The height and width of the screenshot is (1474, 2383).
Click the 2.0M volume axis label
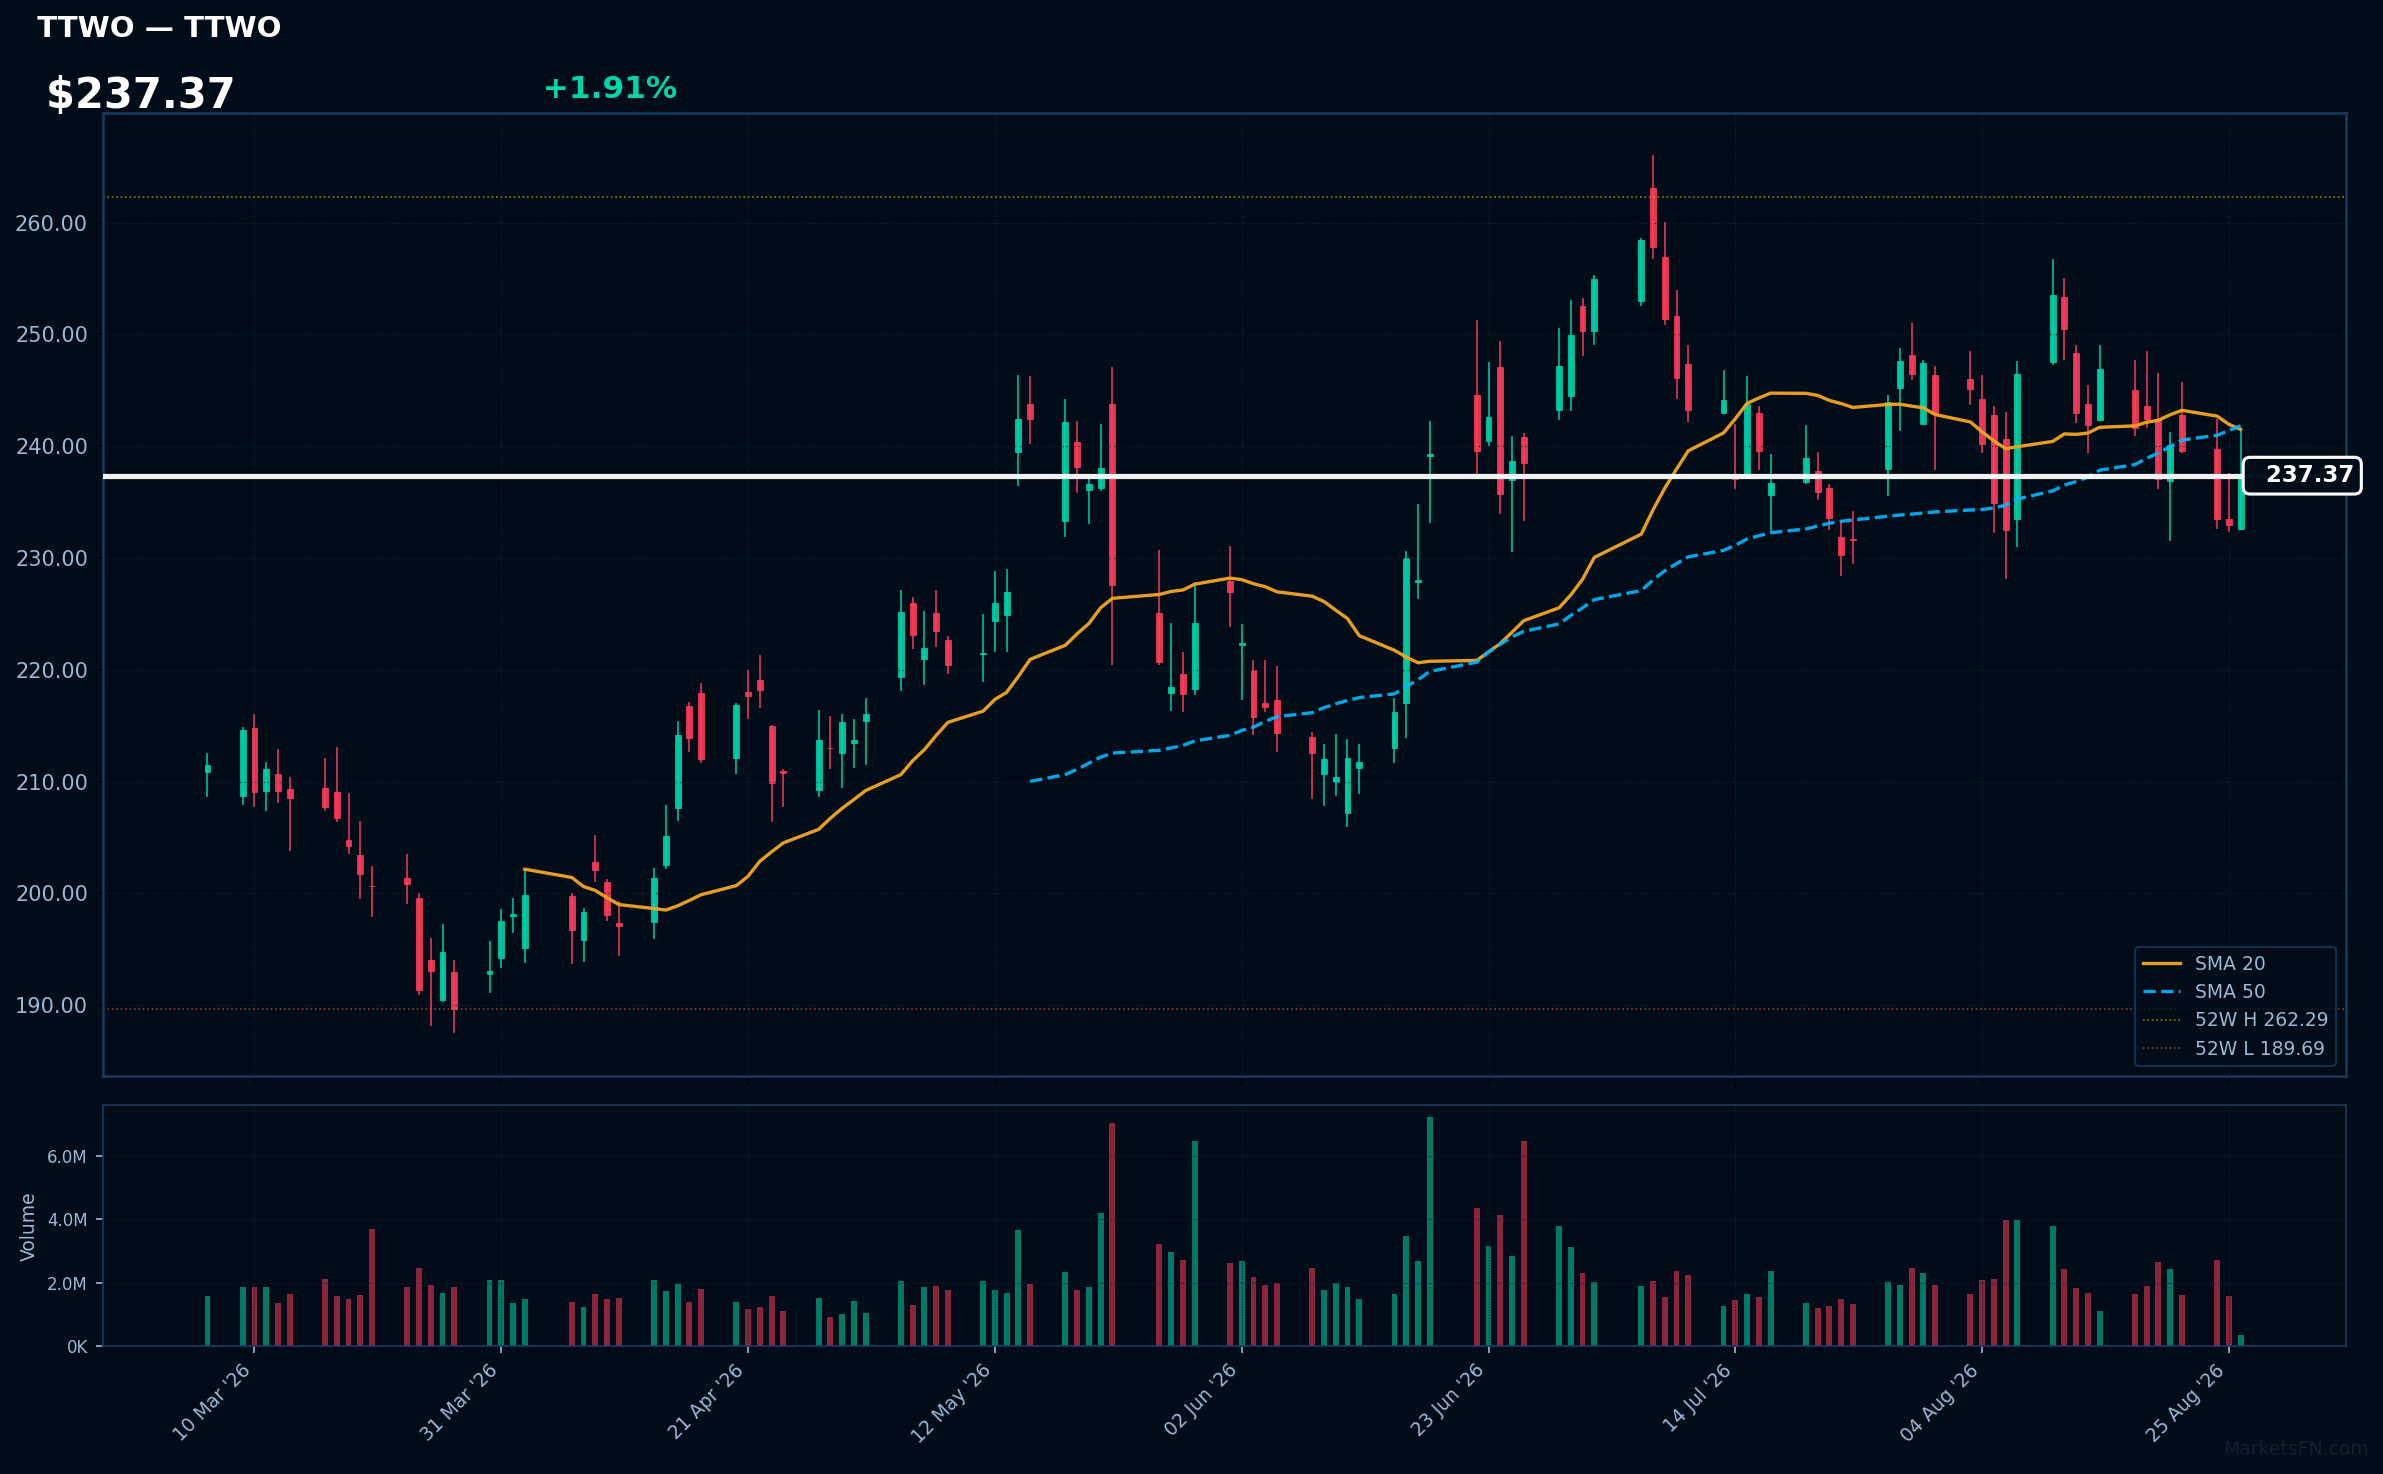coord(67,1284)
